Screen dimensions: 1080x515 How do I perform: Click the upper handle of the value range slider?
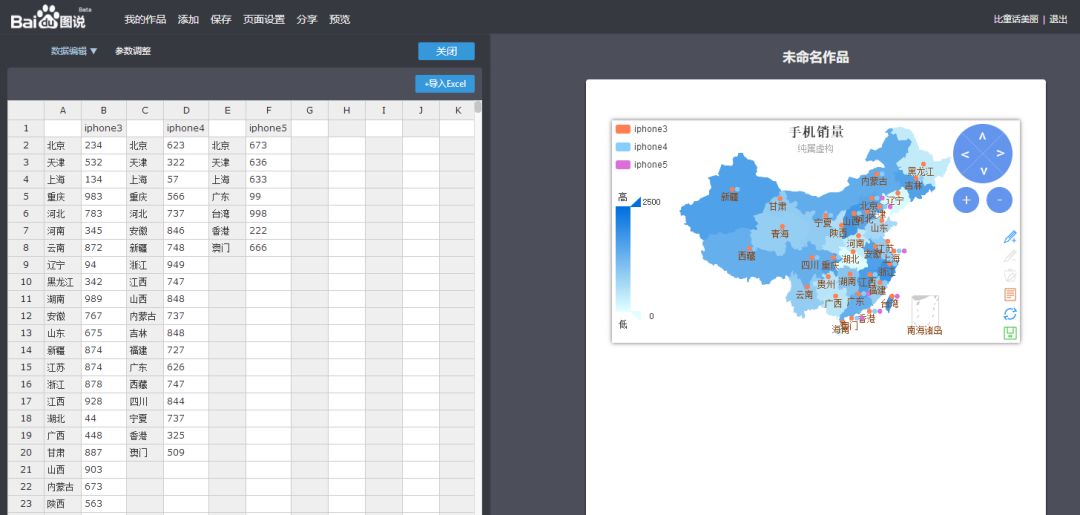click(635, 202)
